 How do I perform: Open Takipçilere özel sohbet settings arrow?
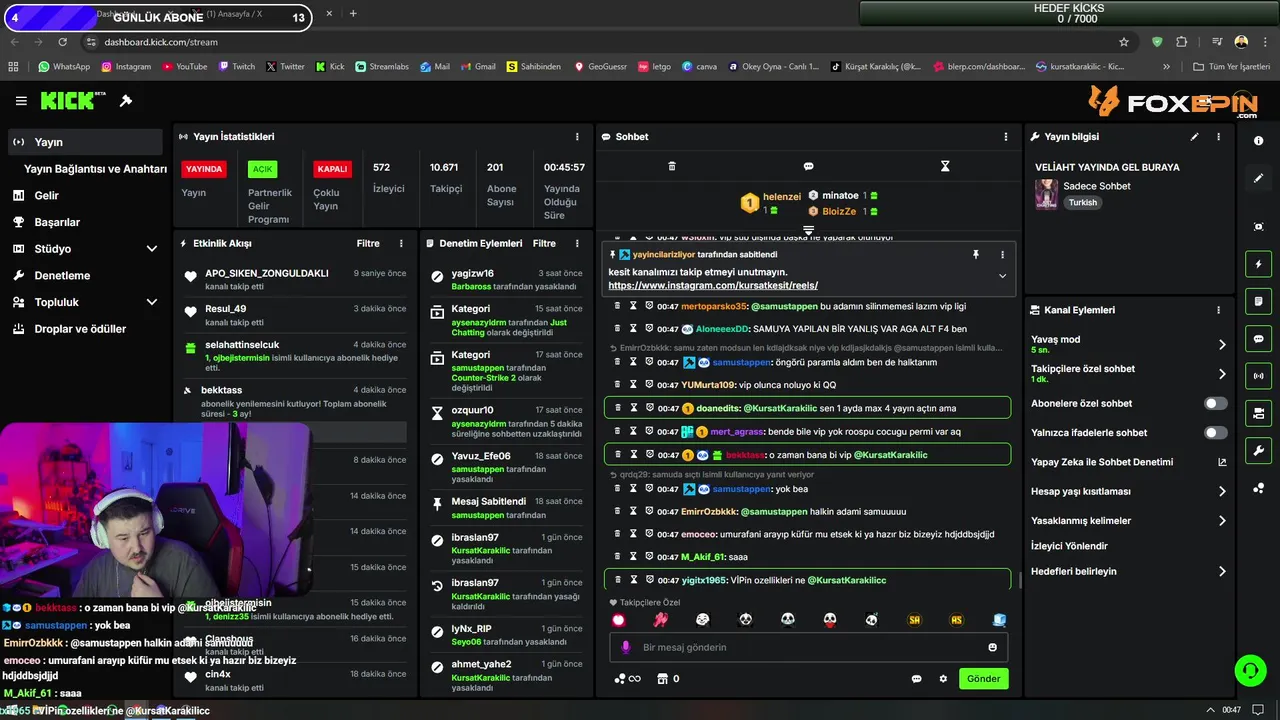pos(1221,374)
